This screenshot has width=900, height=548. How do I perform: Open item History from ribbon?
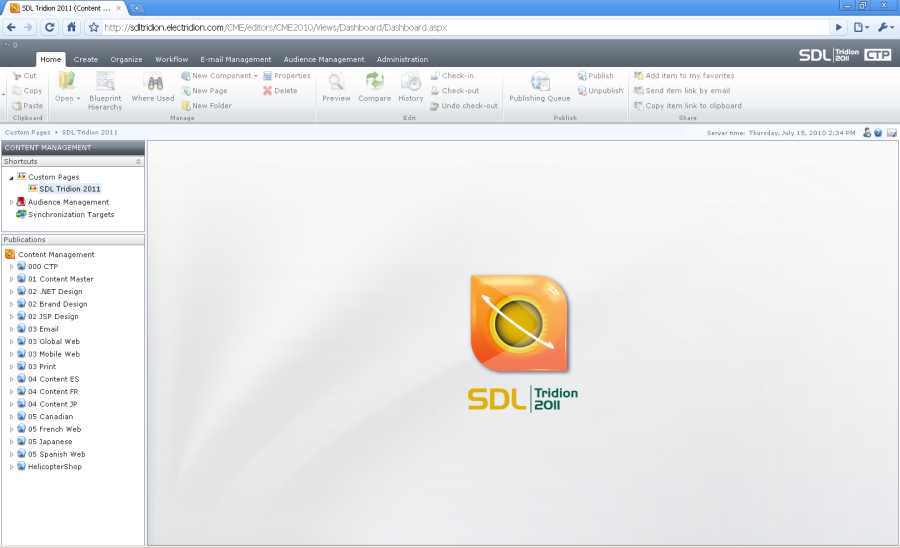(x=410, y=87)
